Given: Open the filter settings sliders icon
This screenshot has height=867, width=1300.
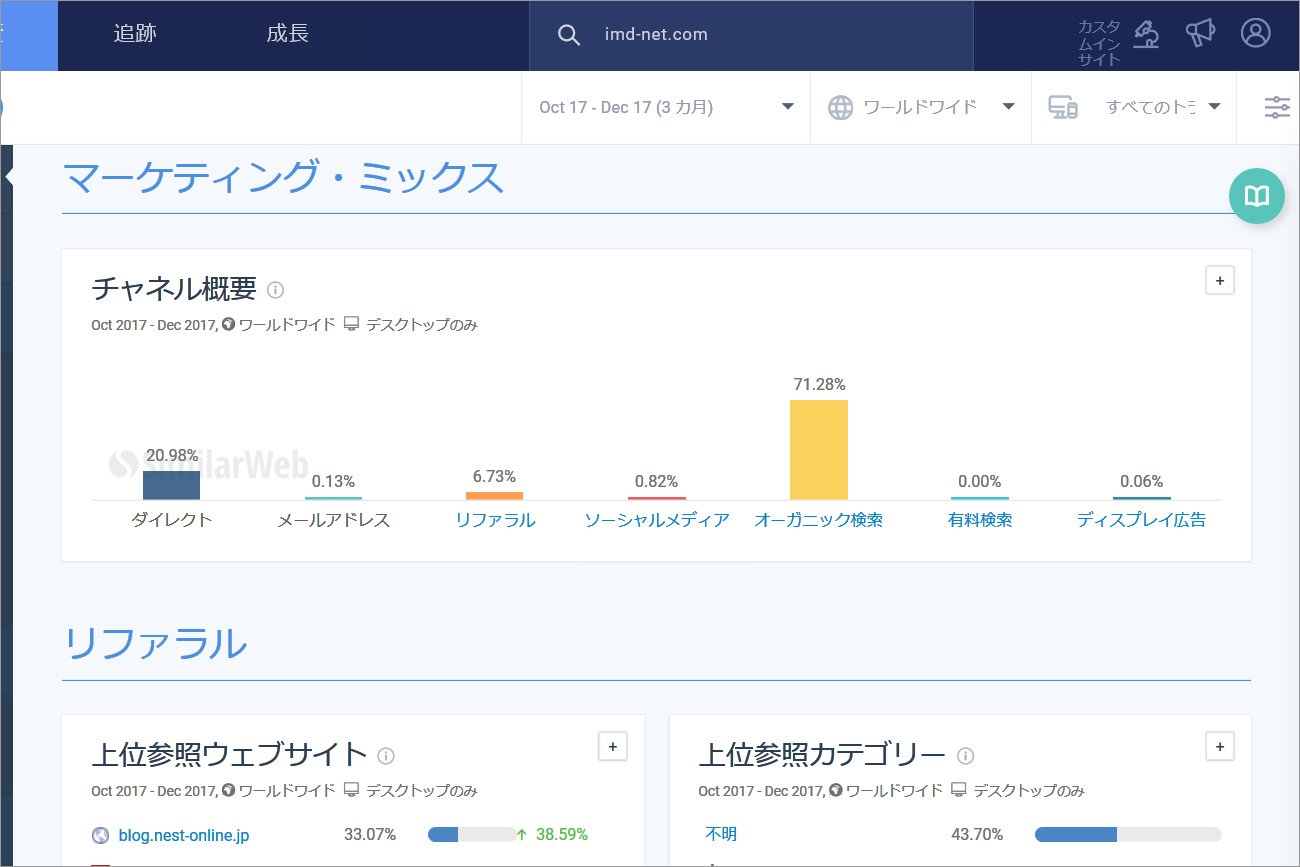Looking at the screenshot, I should (1277, 107).
